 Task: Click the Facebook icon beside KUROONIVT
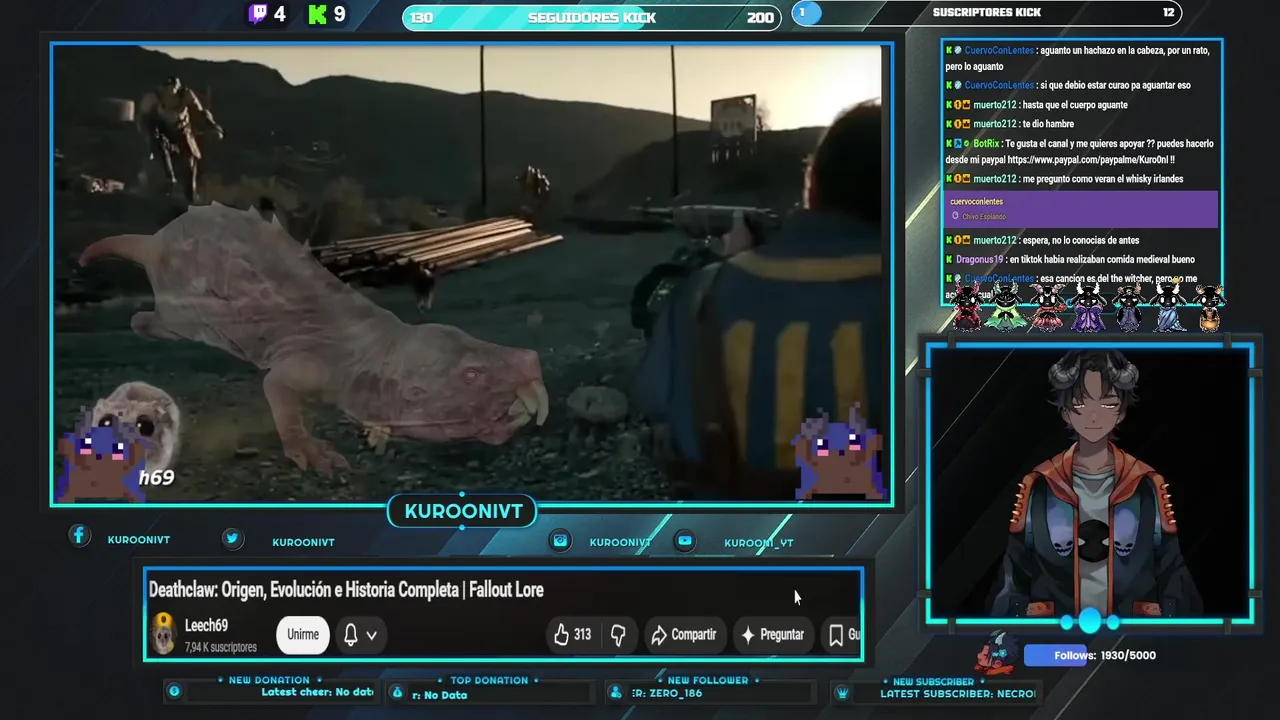79,535
